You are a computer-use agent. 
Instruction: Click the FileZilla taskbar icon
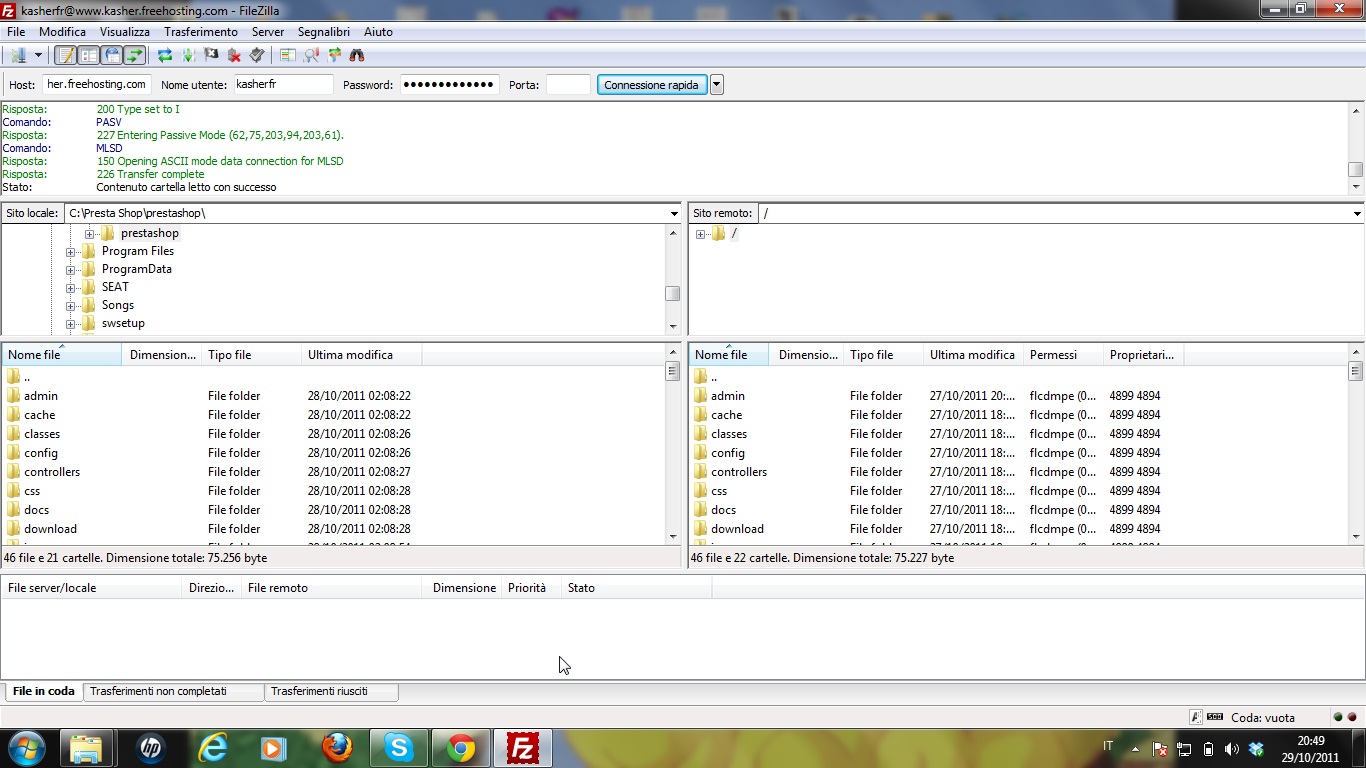point(523,748)
